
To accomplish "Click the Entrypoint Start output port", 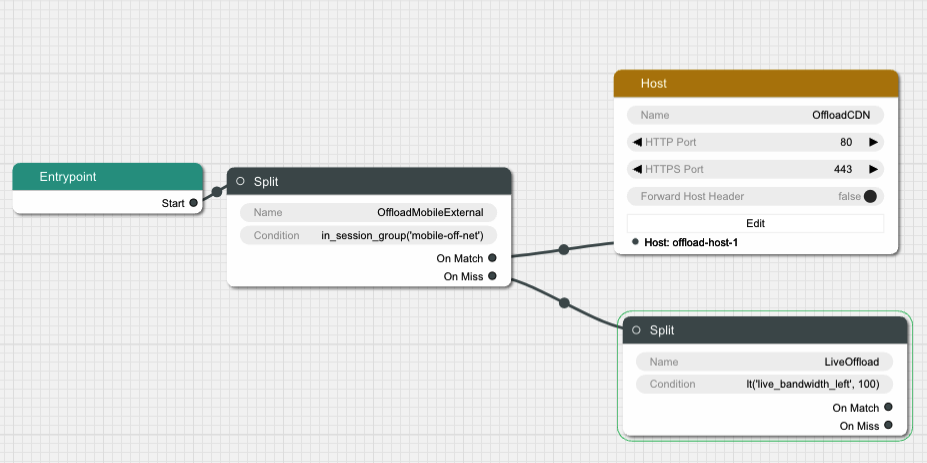I will click(x=193, y=203).
